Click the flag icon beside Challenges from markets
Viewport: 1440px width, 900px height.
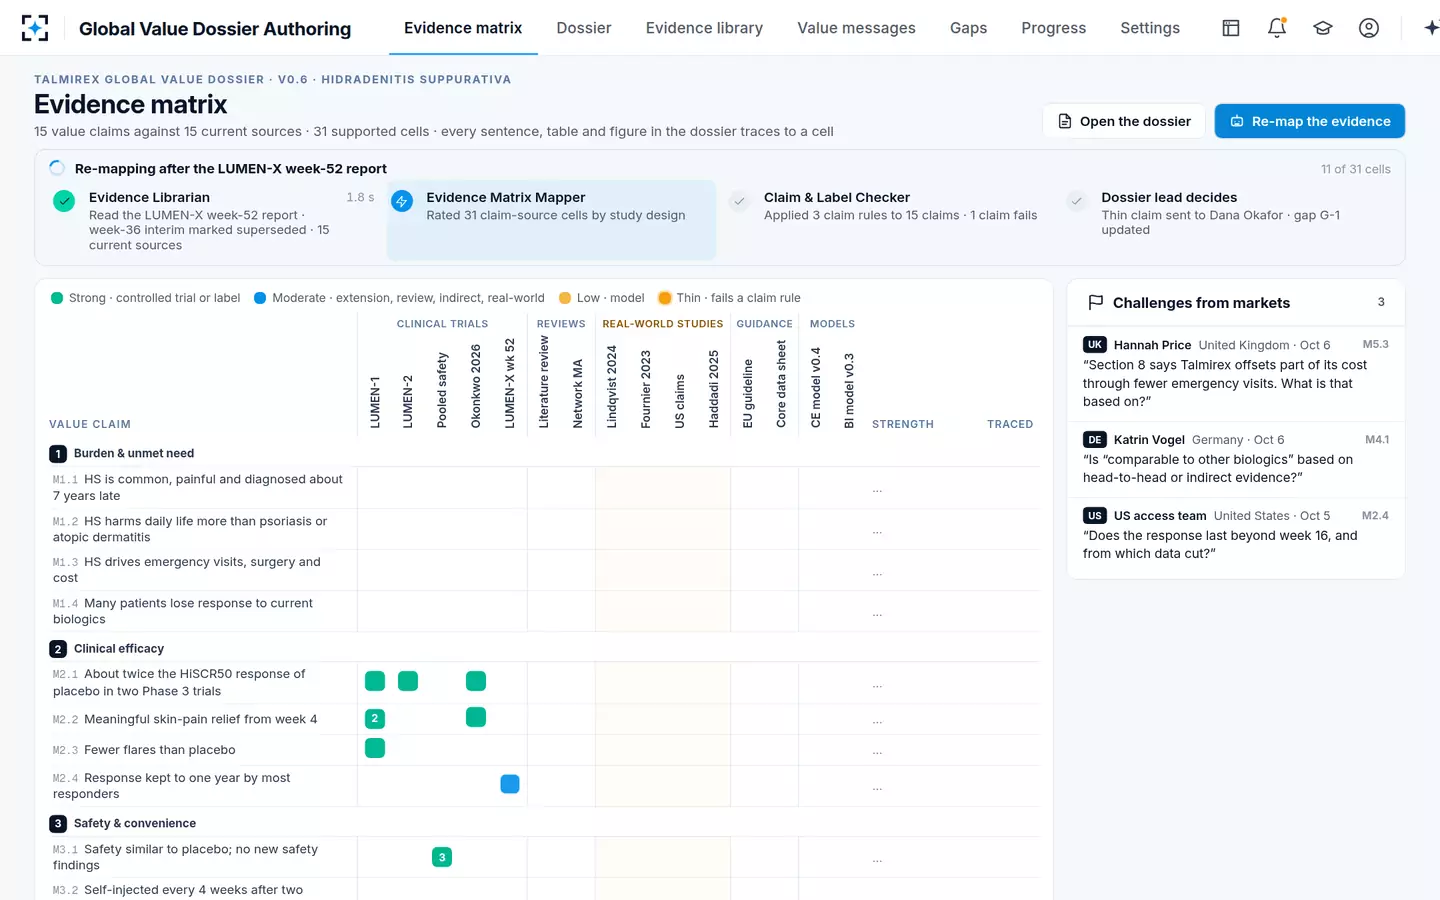click(1095, 302)
